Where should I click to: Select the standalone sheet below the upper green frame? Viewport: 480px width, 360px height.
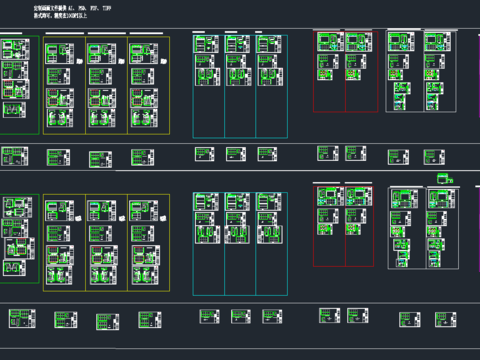coord(15,156)
